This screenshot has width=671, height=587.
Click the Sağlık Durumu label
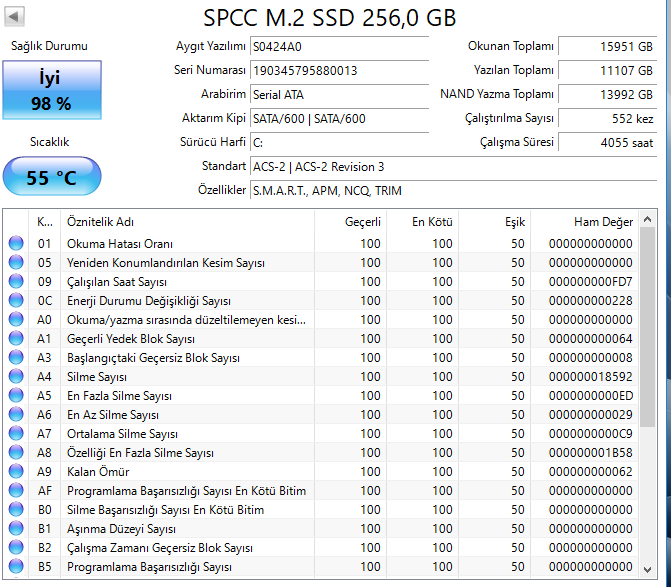coord(49,46)
